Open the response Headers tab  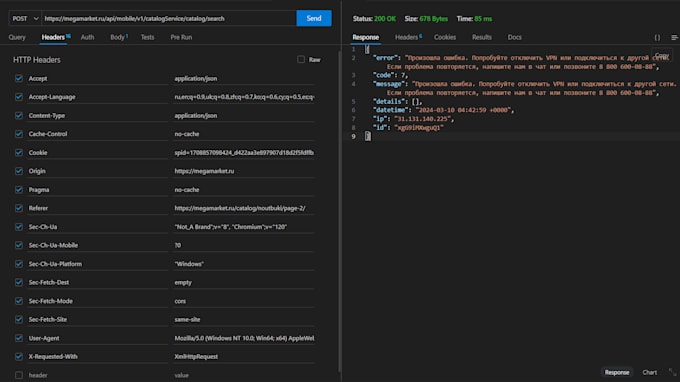tap(408, 37)
